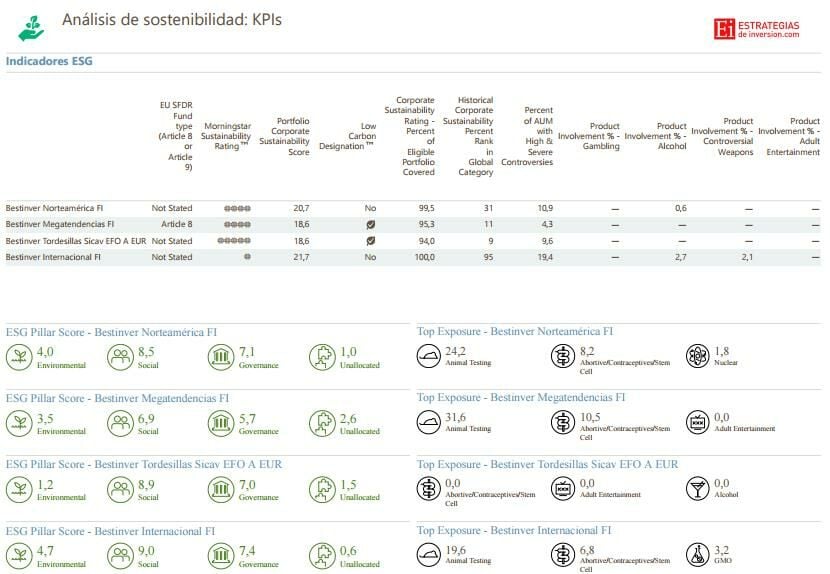Click Megatendencias Low Carbon Designation leaf badge
The width and height of the screenshot is (830, 574).
pyautogui.click(x=370, y=225)
